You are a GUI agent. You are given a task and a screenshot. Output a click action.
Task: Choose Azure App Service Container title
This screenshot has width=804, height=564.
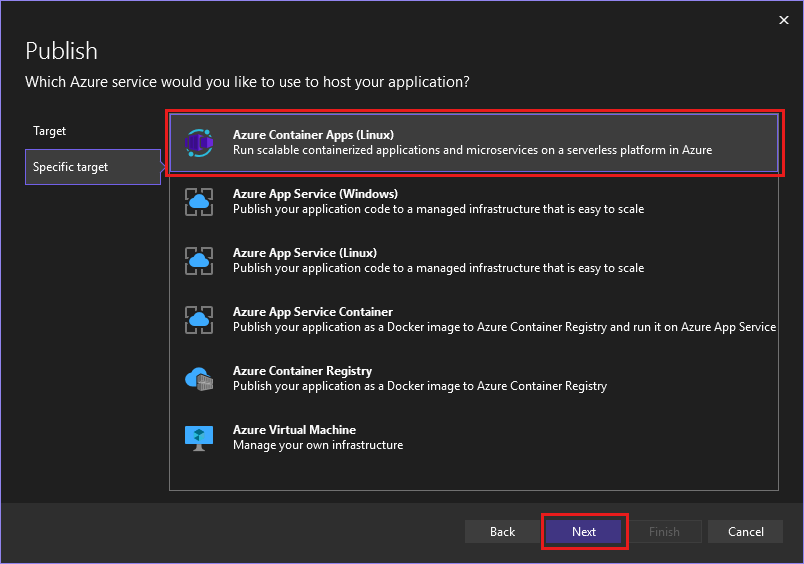click(x=313, y=312)
